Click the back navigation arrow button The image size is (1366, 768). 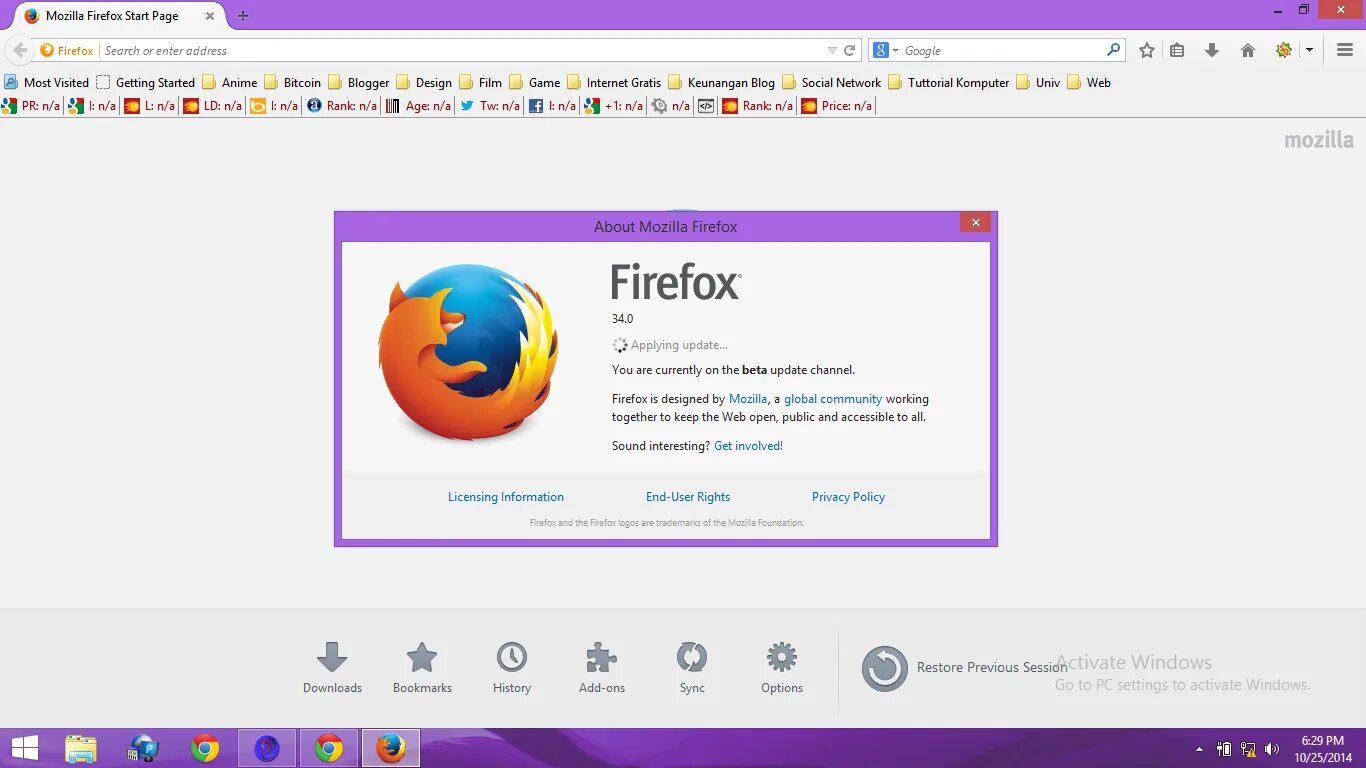[x=19, y=50]
